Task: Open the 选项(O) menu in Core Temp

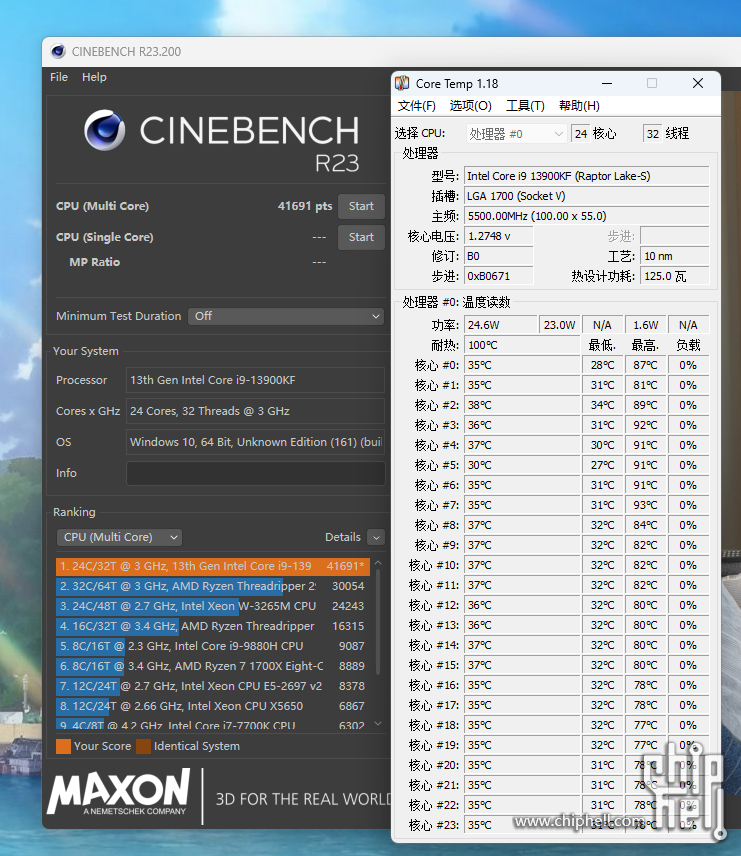Action: coord(471,105)
